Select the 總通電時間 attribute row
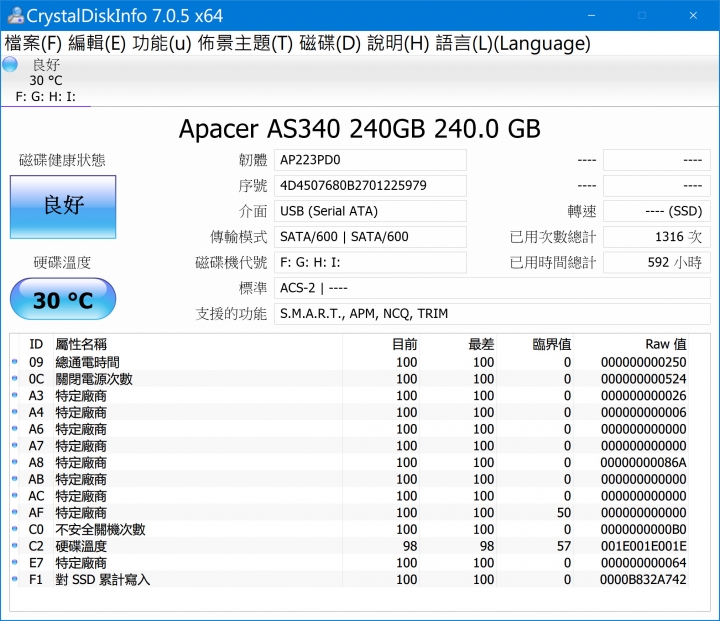The height and width of the screenshot is (621, 720). click(x=349, y=362)
